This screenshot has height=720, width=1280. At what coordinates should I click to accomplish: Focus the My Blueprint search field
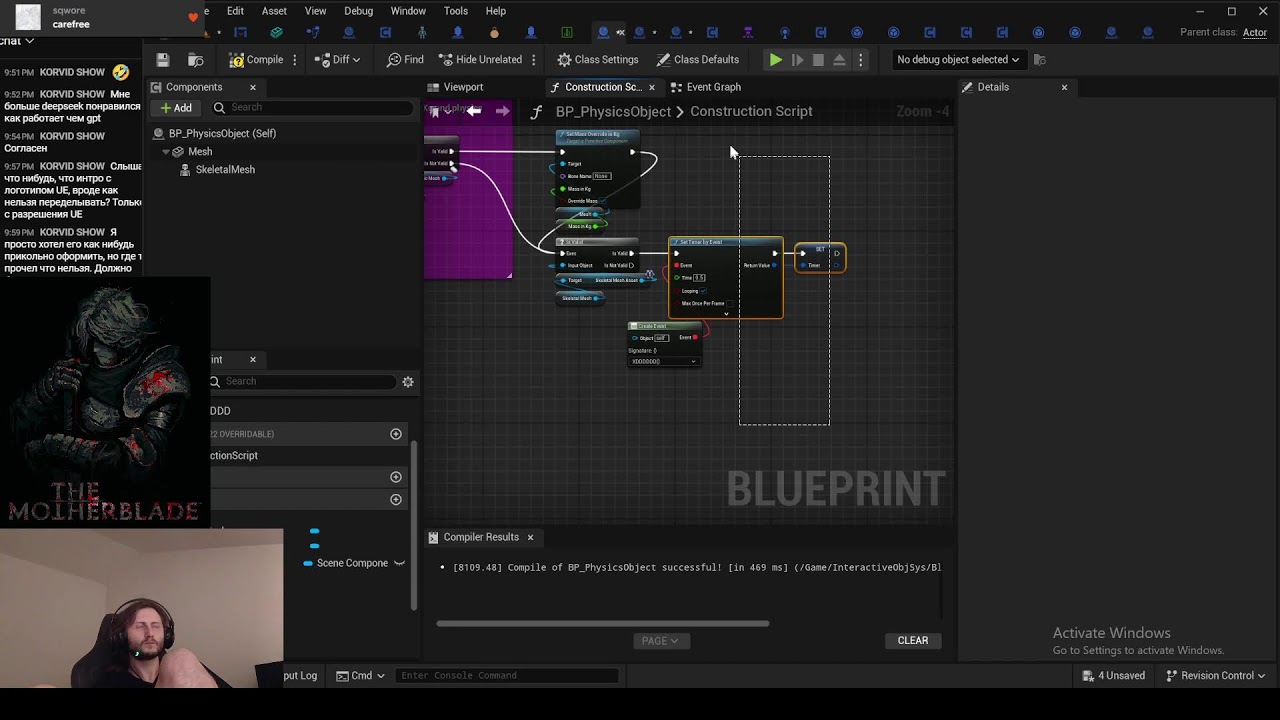click(302, 381)
